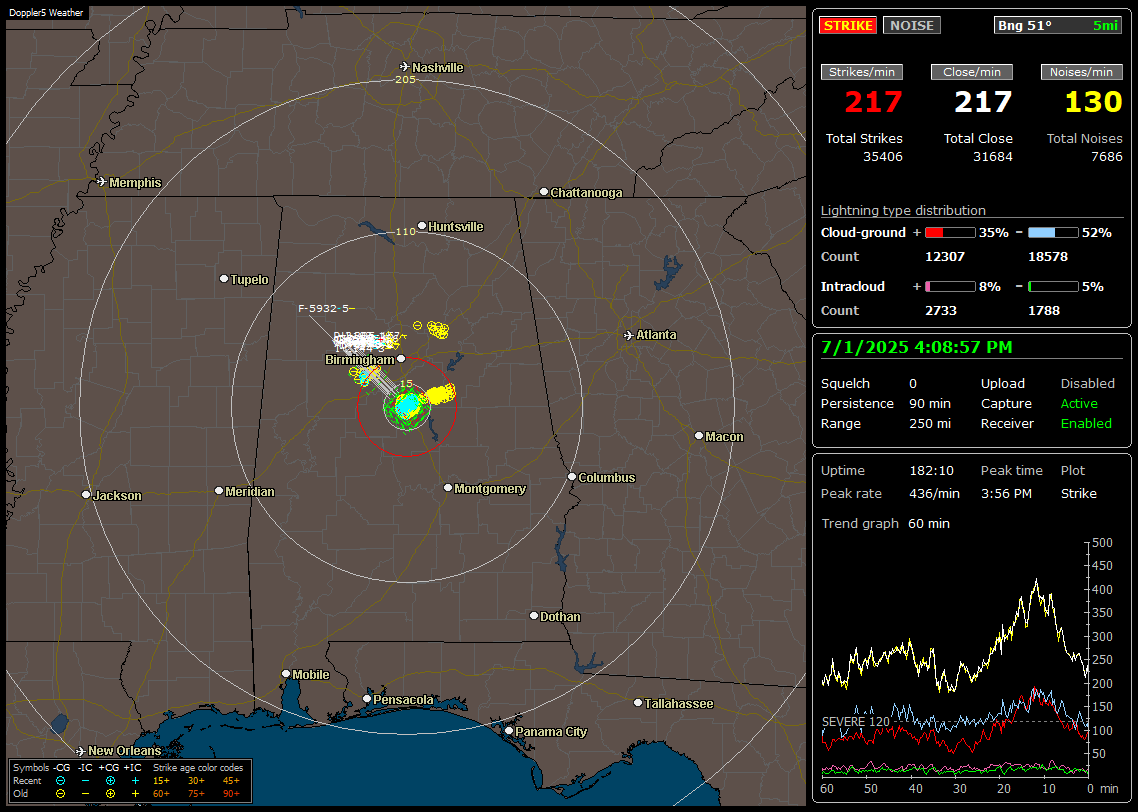Viewport: 1138px width, 812px height.
Task: Click the Total Close count 31684
Action: (x=992, y=157)
